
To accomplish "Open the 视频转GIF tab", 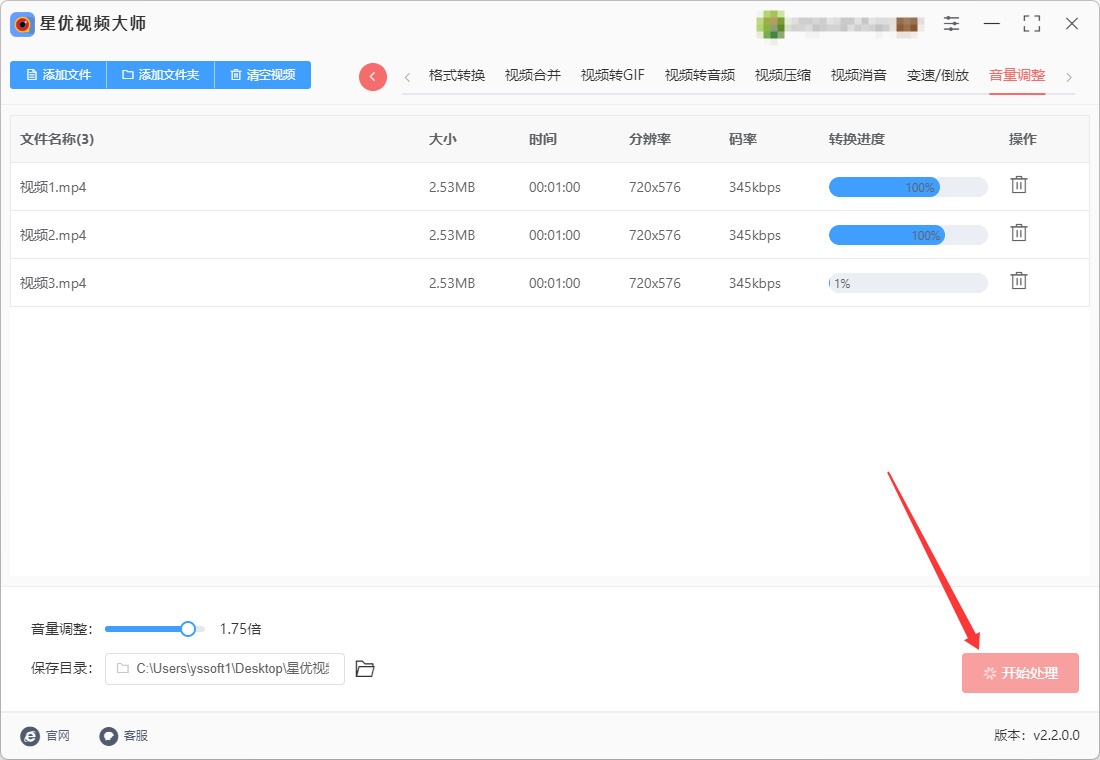I will pos(612,75).
